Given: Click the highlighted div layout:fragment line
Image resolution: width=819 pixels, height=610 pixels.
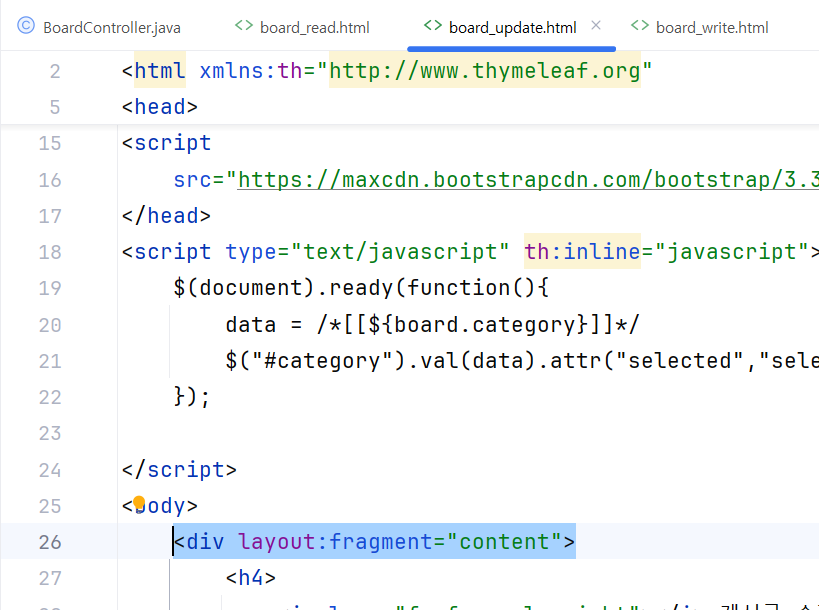Looking at the screenshot, I should [x=375, y=542].
